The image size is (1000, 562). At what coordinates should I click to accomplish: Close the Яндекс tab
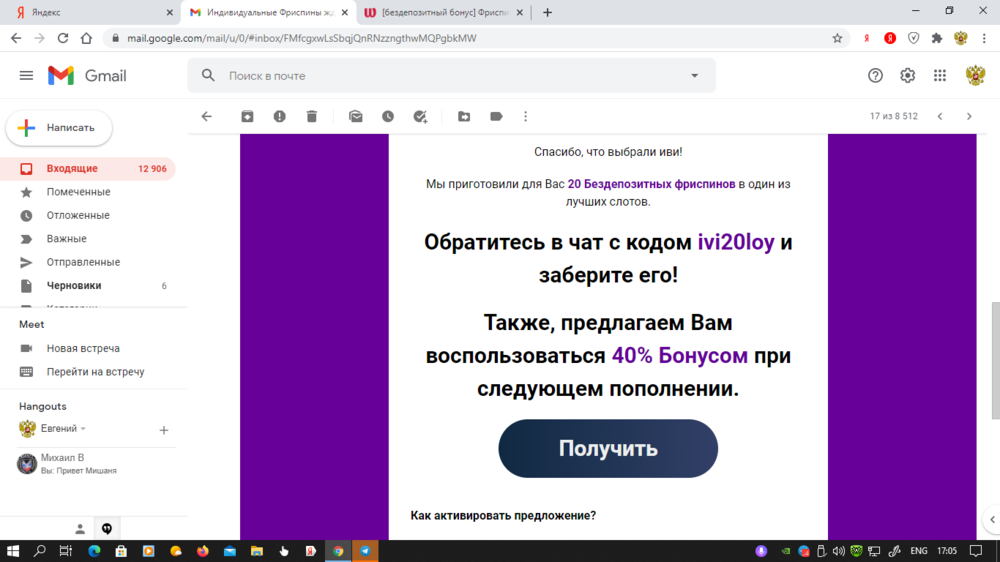coord(169,12)
